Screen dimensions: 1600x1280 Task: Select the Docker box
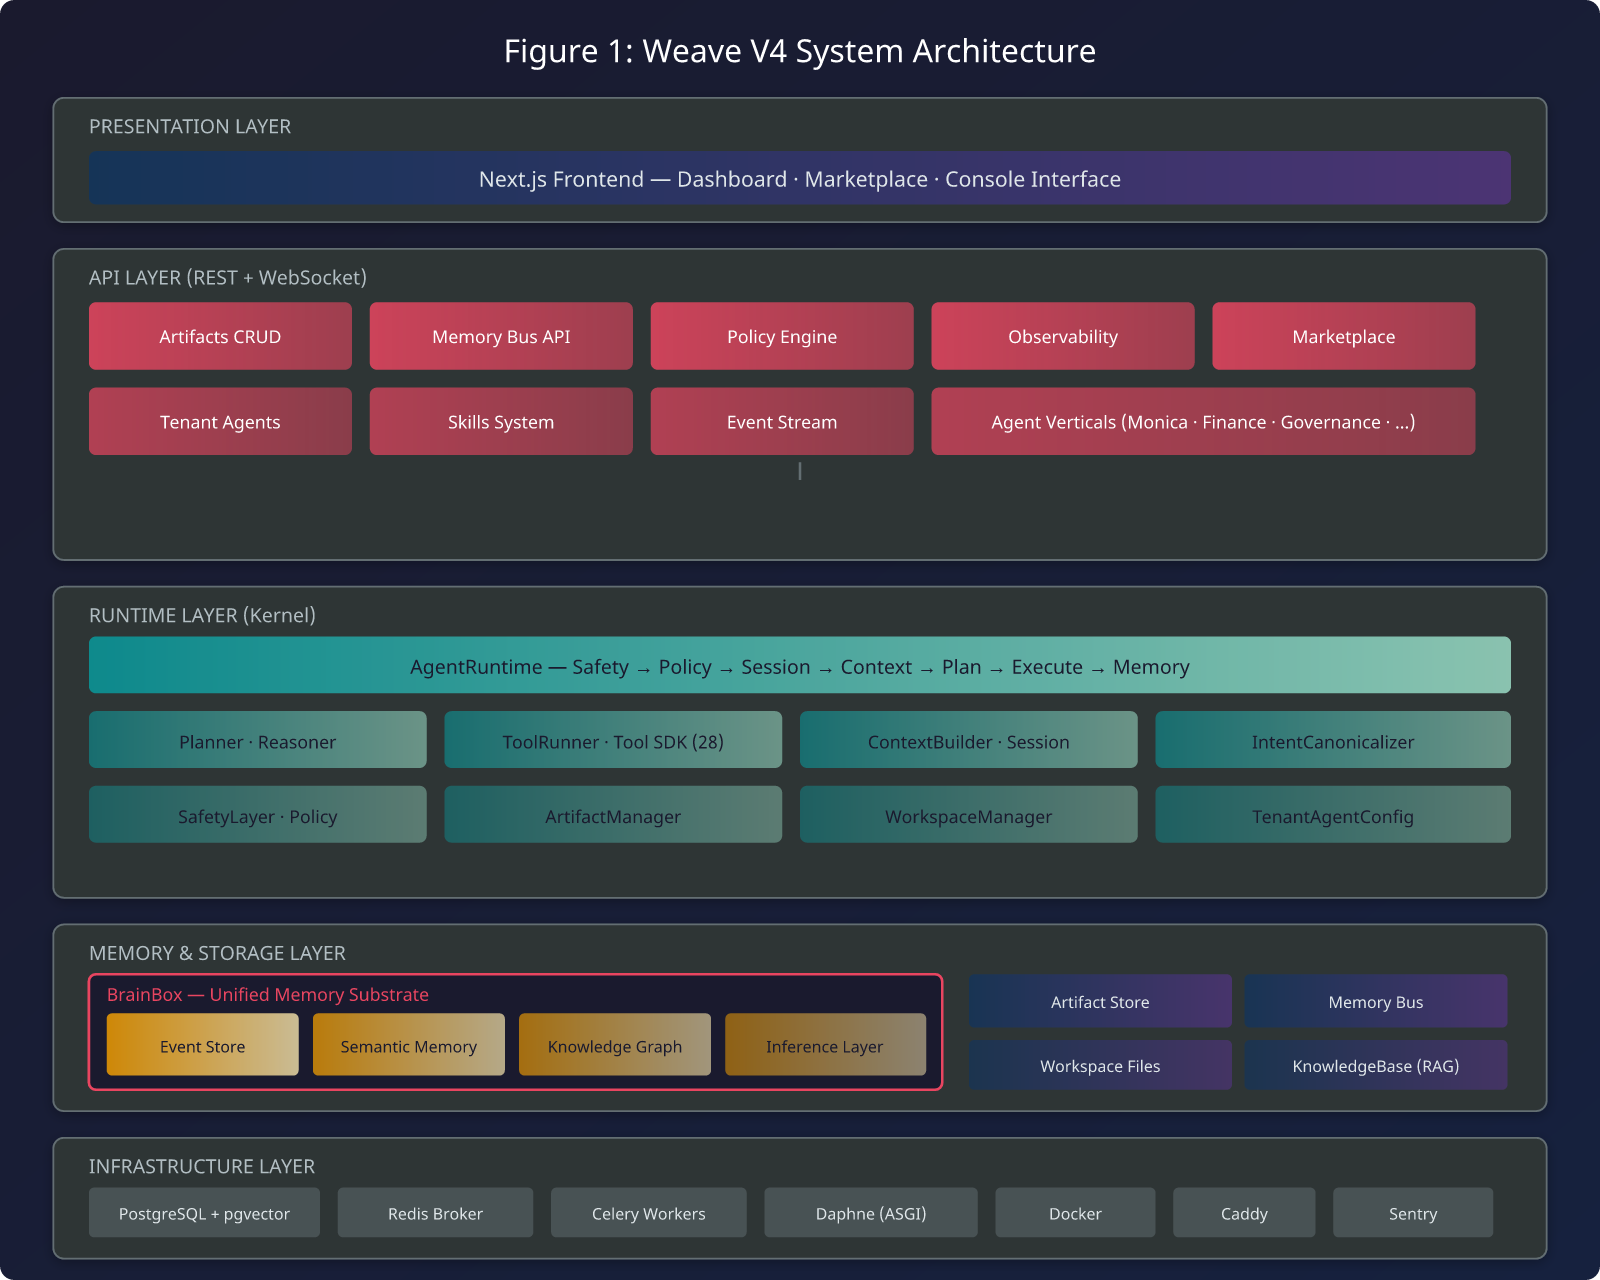pos(1075,1213)
